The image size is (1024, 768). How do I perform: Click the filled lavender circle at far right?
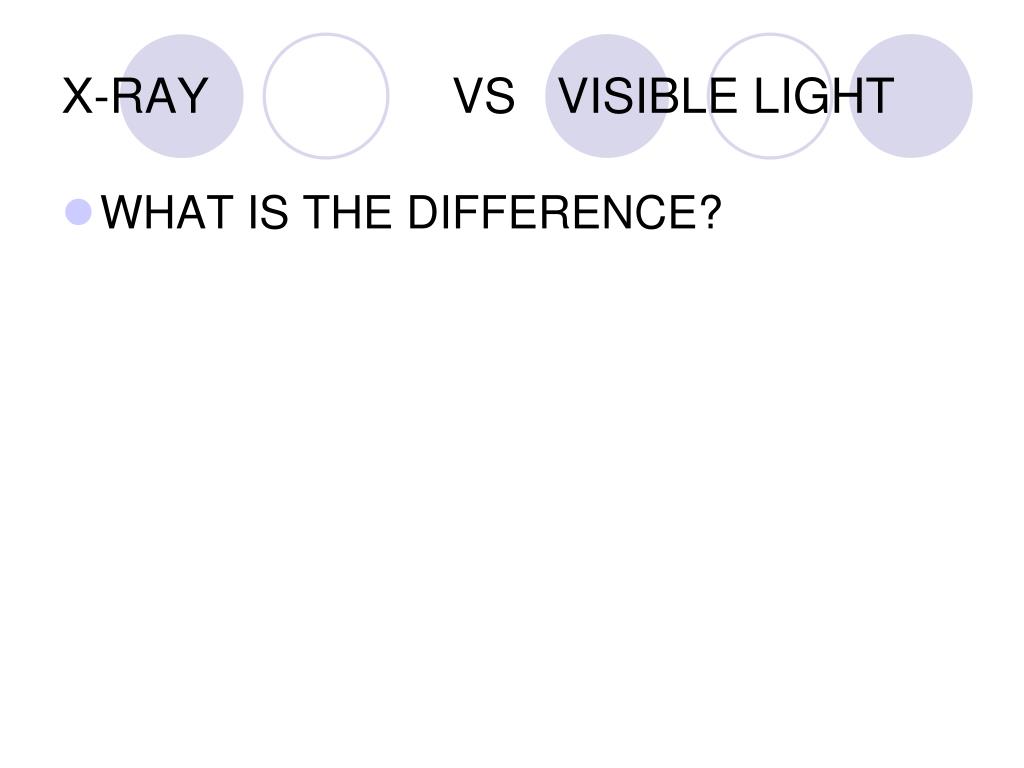point(911,96)
